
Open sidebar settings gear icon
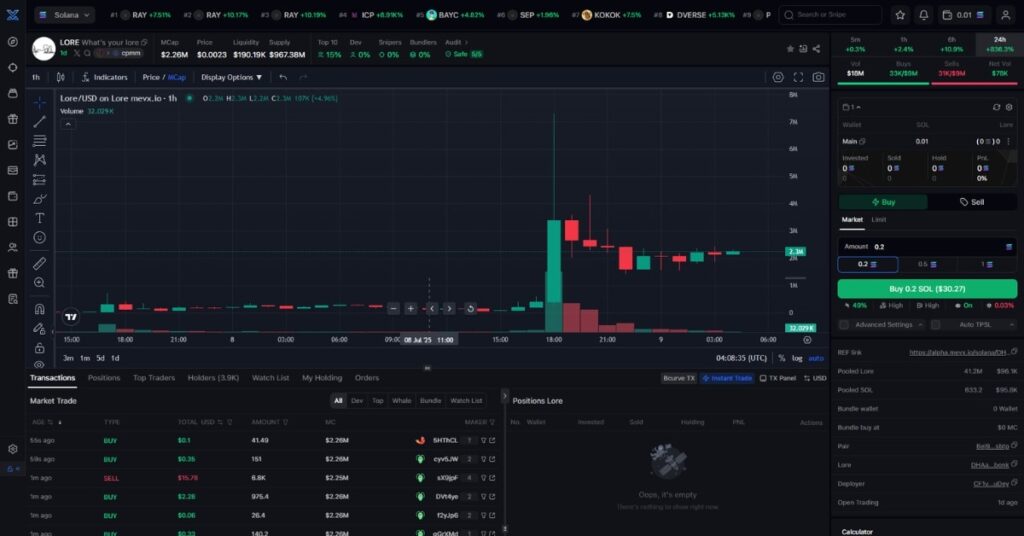click(12, 449)
